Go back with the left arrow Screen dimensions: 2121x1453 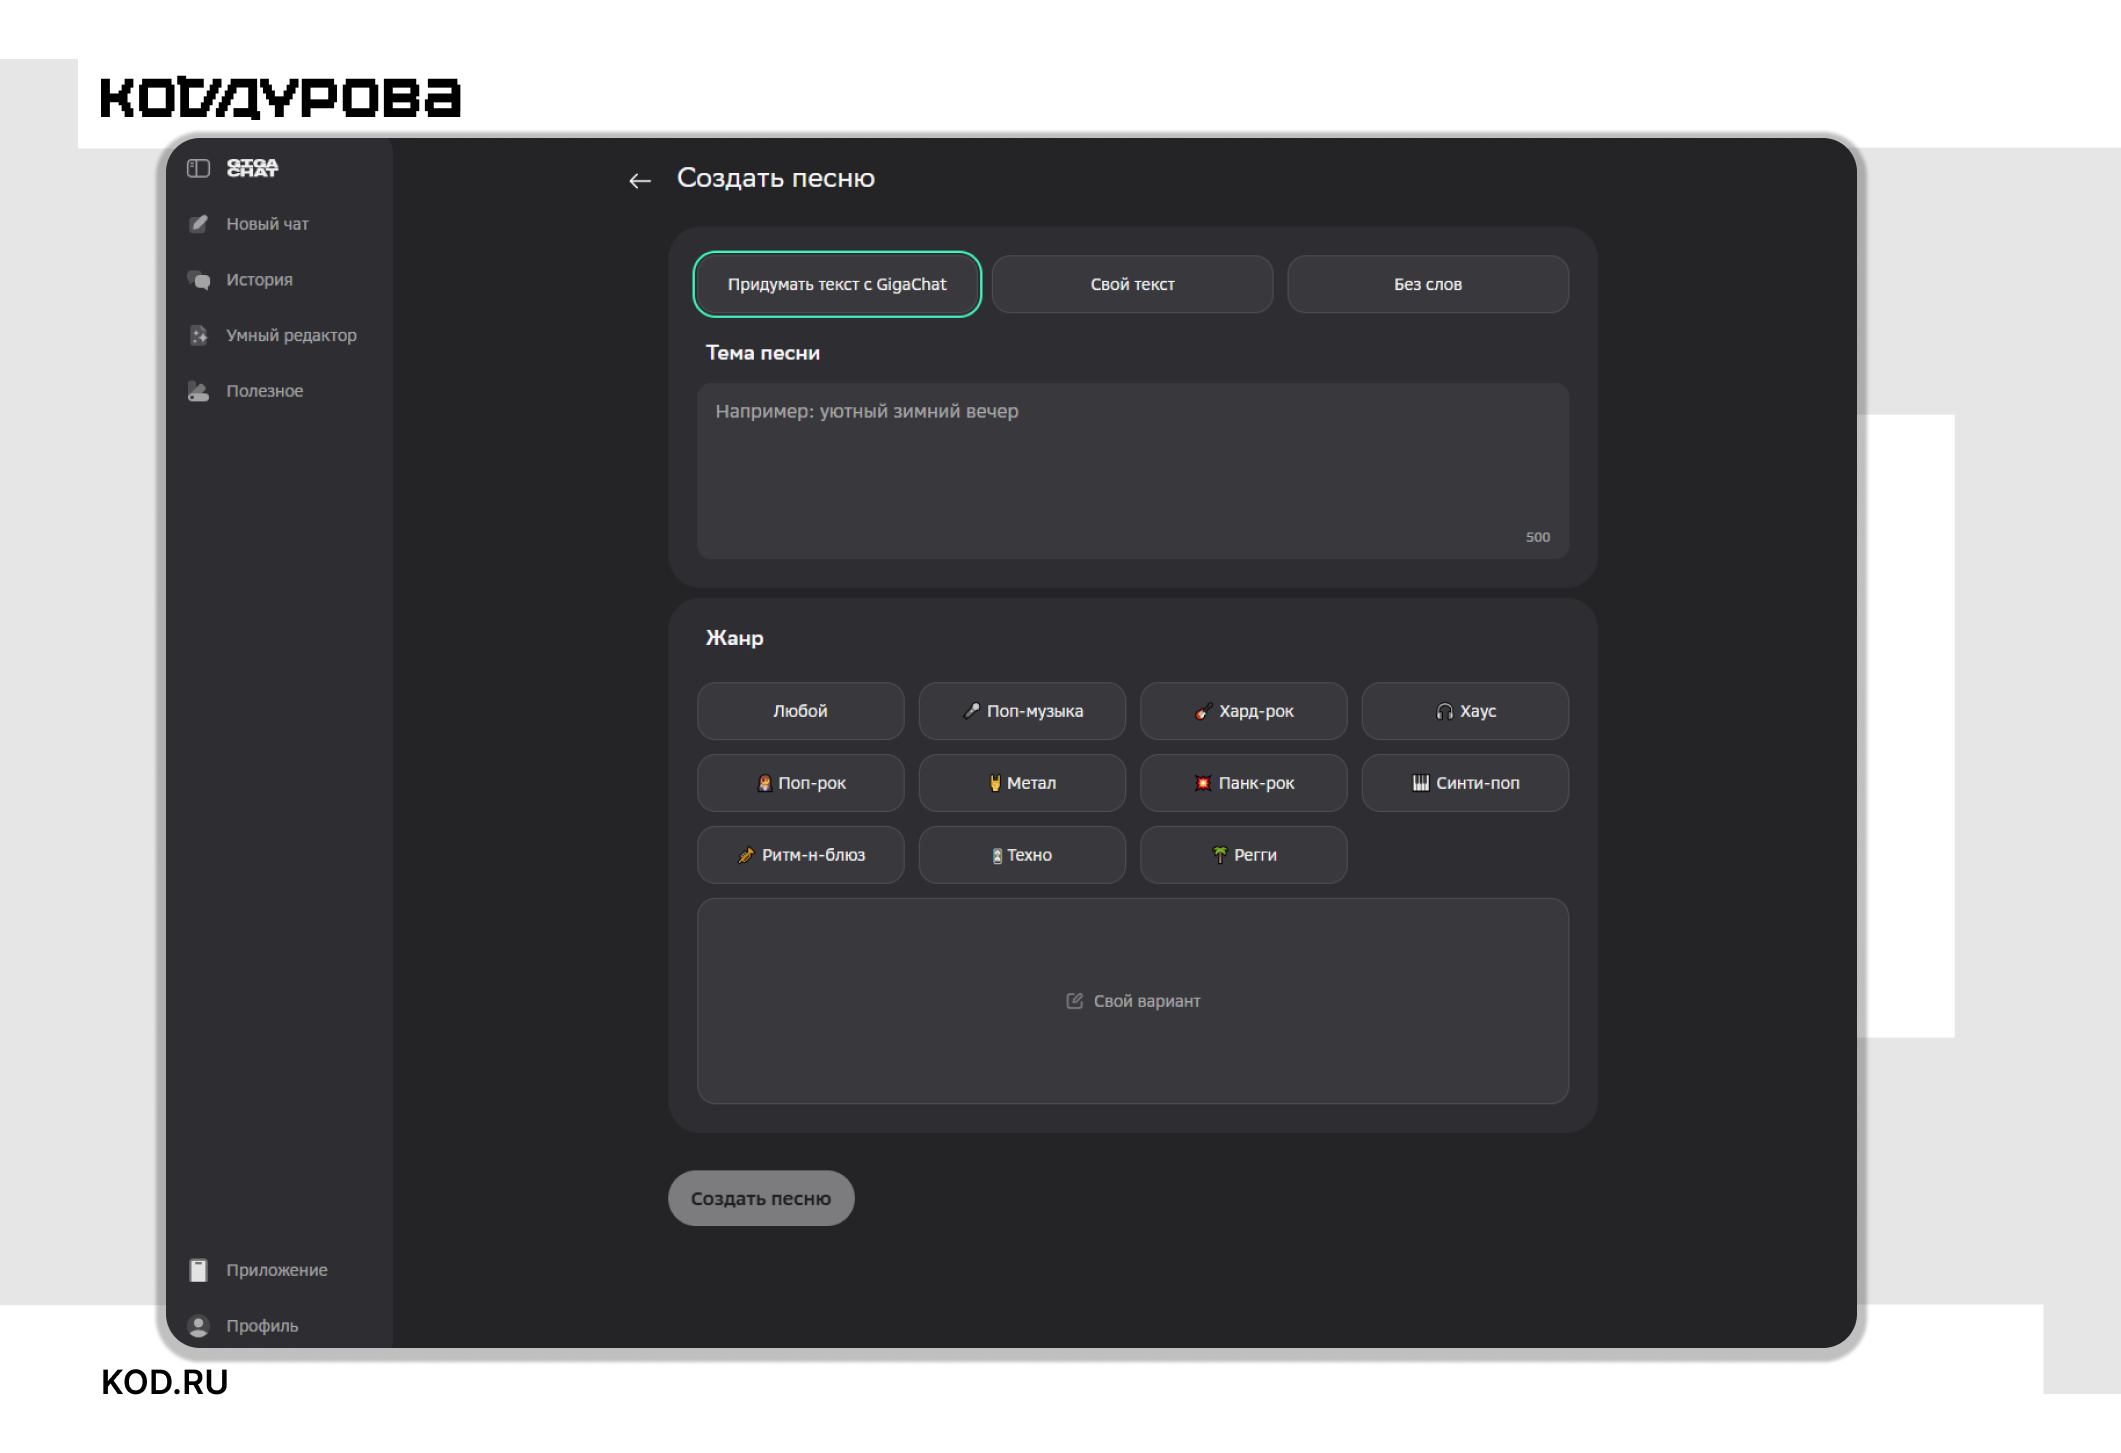pos(640,181)
